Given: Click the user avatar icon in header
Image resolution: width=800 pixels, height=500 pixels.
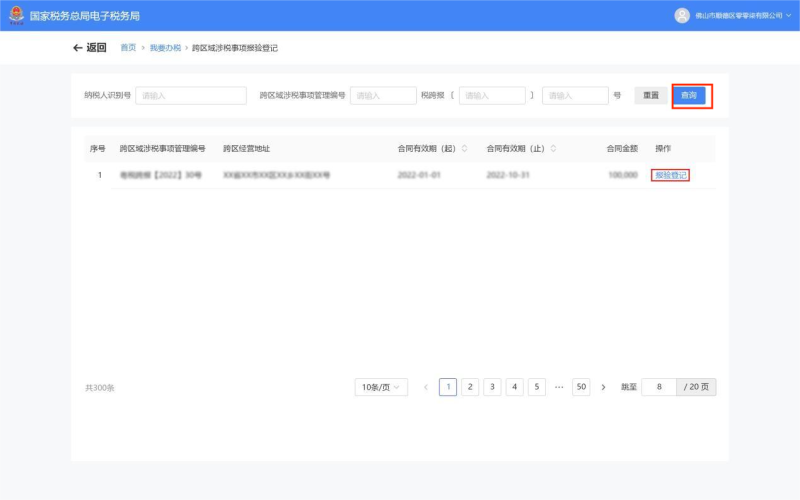Looking at the screenshot, I should [682, 15].
